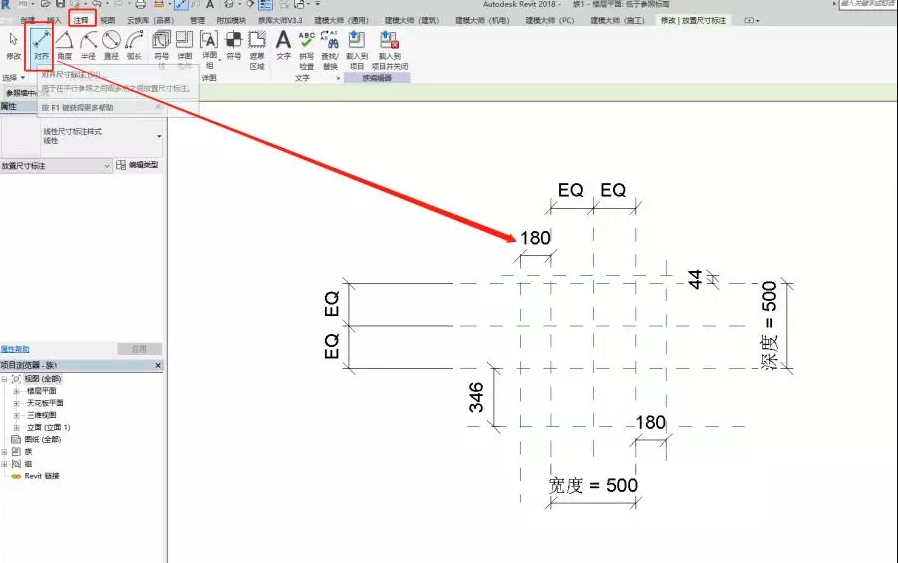Click the 遮罩区域 masking region tool
898x563 pixels.
coord(257,49)
